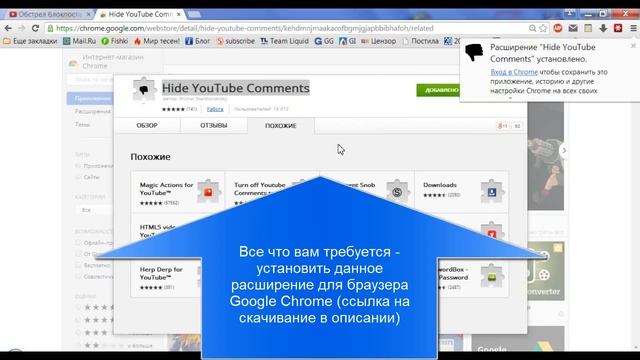
Task: Click the web store search field
Action: [x=91, y=80]
